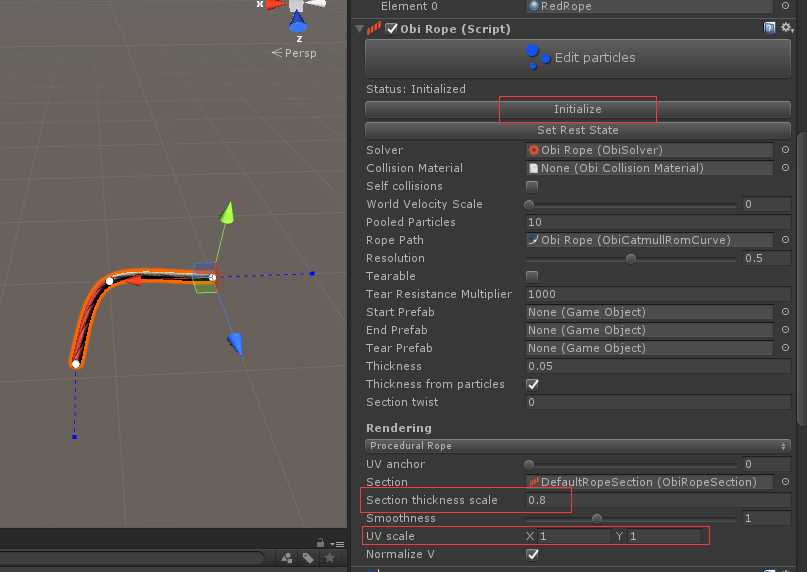Click Section twist value field
807x572 pixels.
coord(658,402)
